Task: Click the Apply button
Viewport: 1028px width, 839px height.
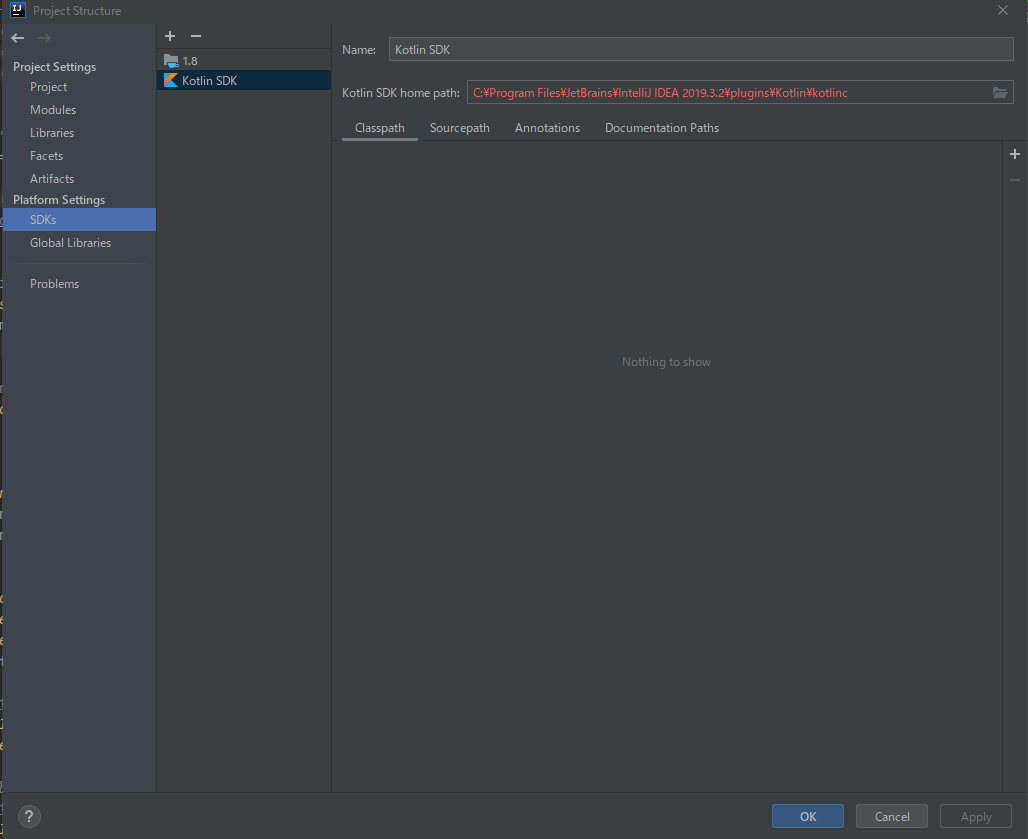Action: click(x=976, y=816)
